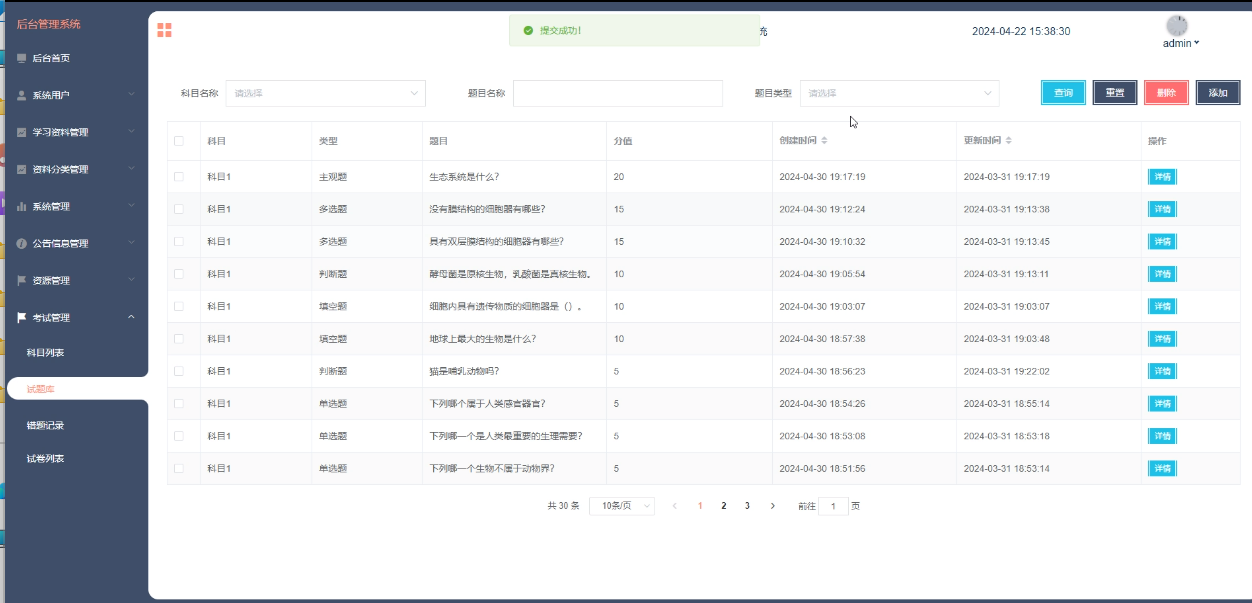Check the row 酵母菌是原核生物
The width and height of the screenshot is (1252, 603).
pos(179,274)
